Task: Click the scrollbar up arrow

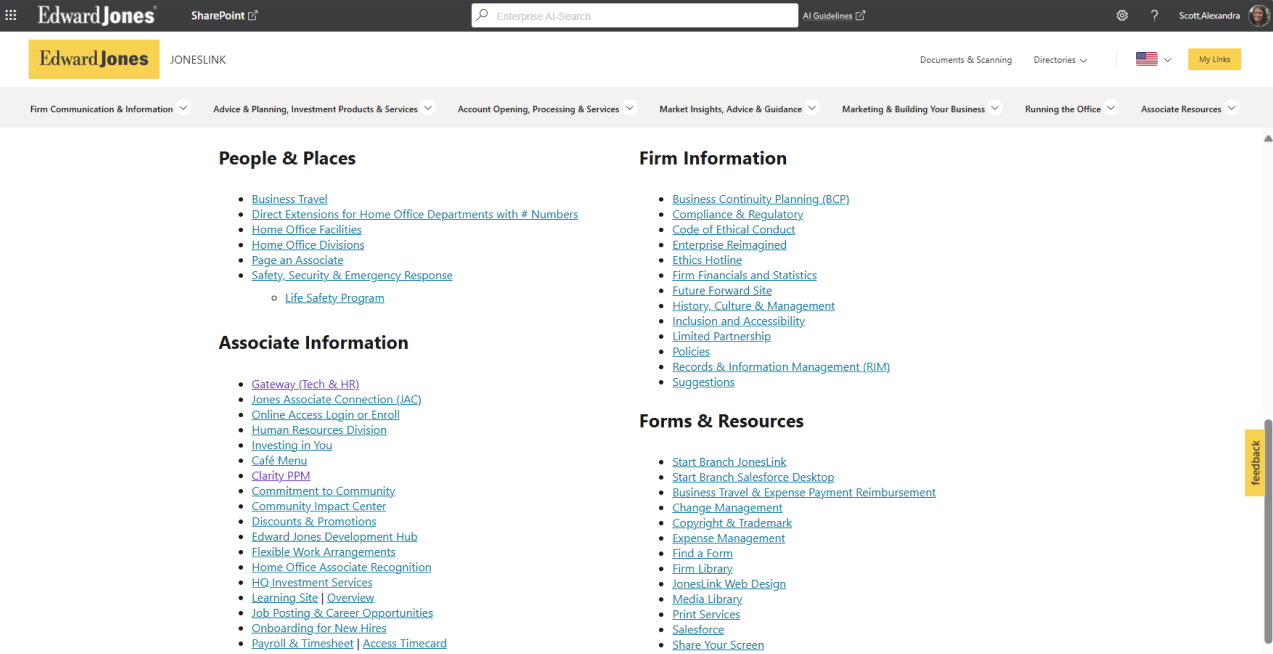Action: (x=1267, y=138)
